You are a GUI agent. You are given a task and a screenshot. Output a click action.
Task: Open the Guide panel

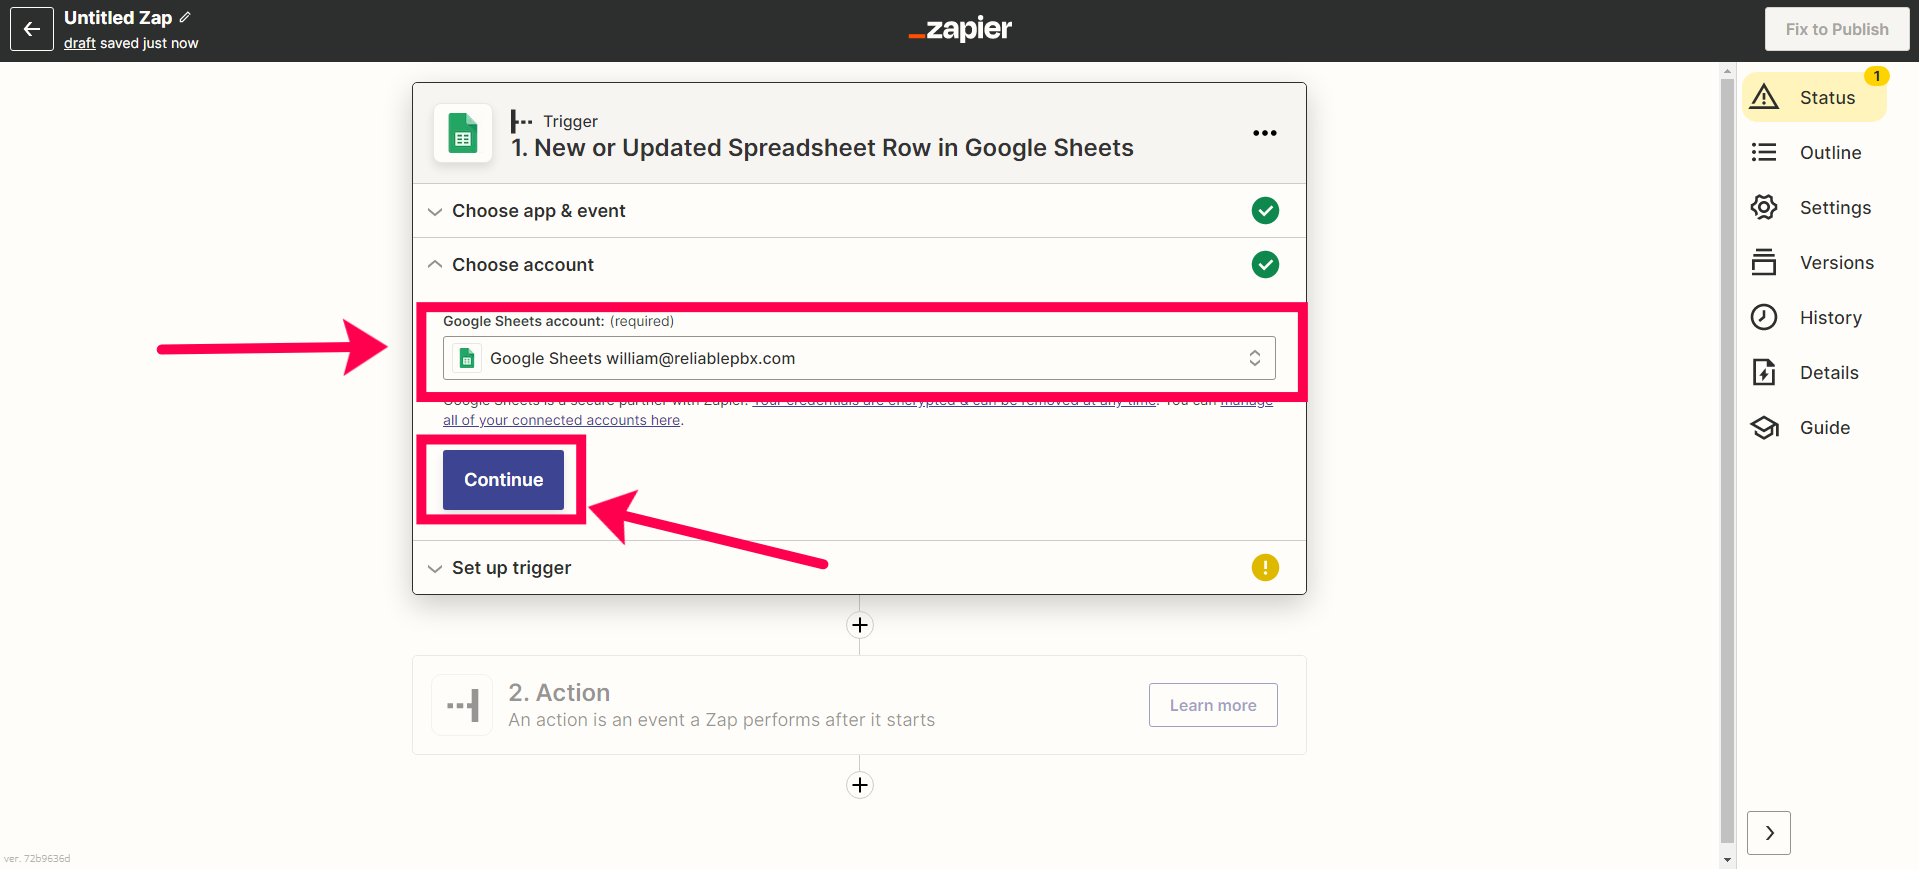[1802, 427]
